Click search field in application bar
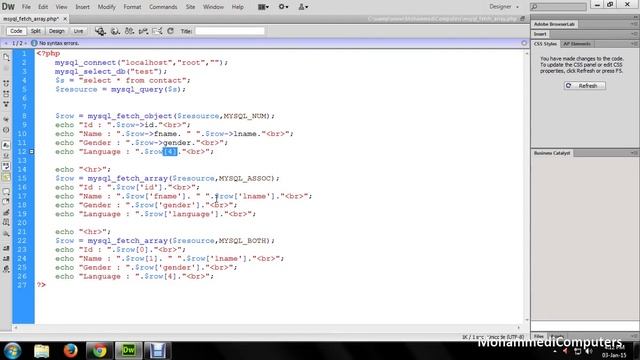 click(x=558, y=7)
